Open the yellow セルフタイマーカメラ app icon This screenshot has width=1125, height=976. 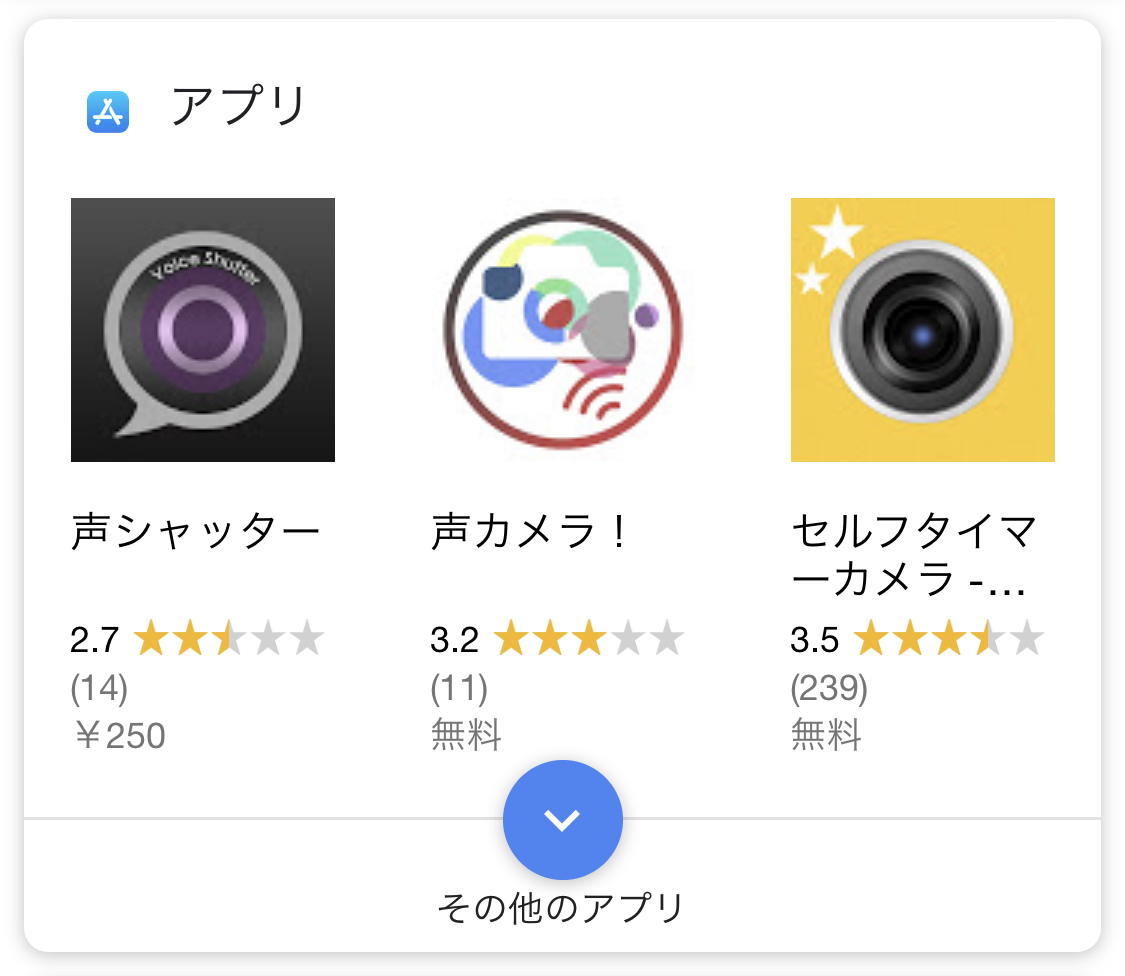click(x=922, y=330)
